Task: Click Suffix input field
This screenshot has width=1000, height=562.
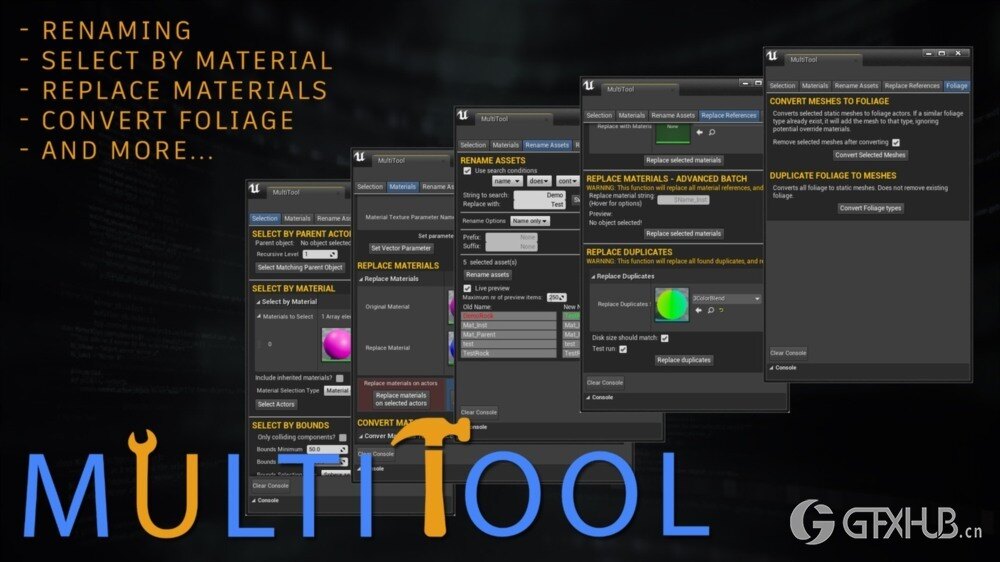Action: [511, 246]
